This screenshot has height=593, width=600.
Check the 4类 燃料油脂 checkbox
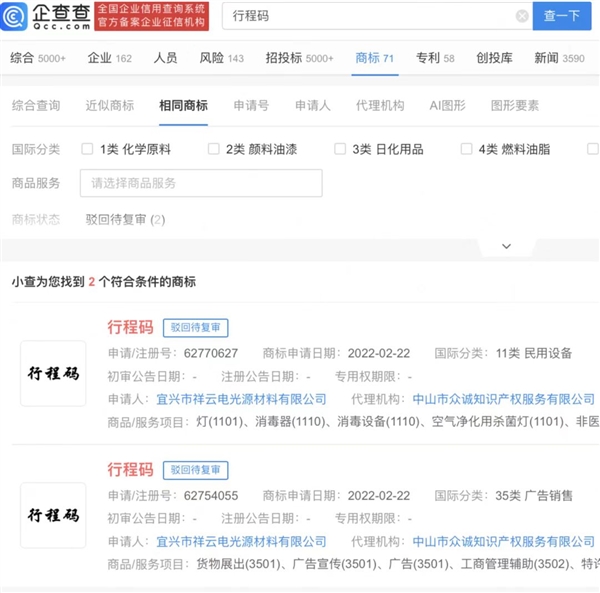point(466,149)
